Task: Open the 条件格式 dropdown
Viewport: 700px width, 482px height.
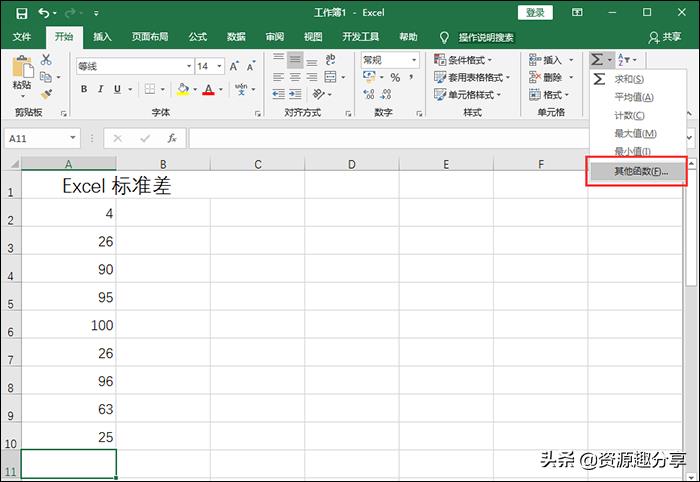Action: click(x=465, y=60)
